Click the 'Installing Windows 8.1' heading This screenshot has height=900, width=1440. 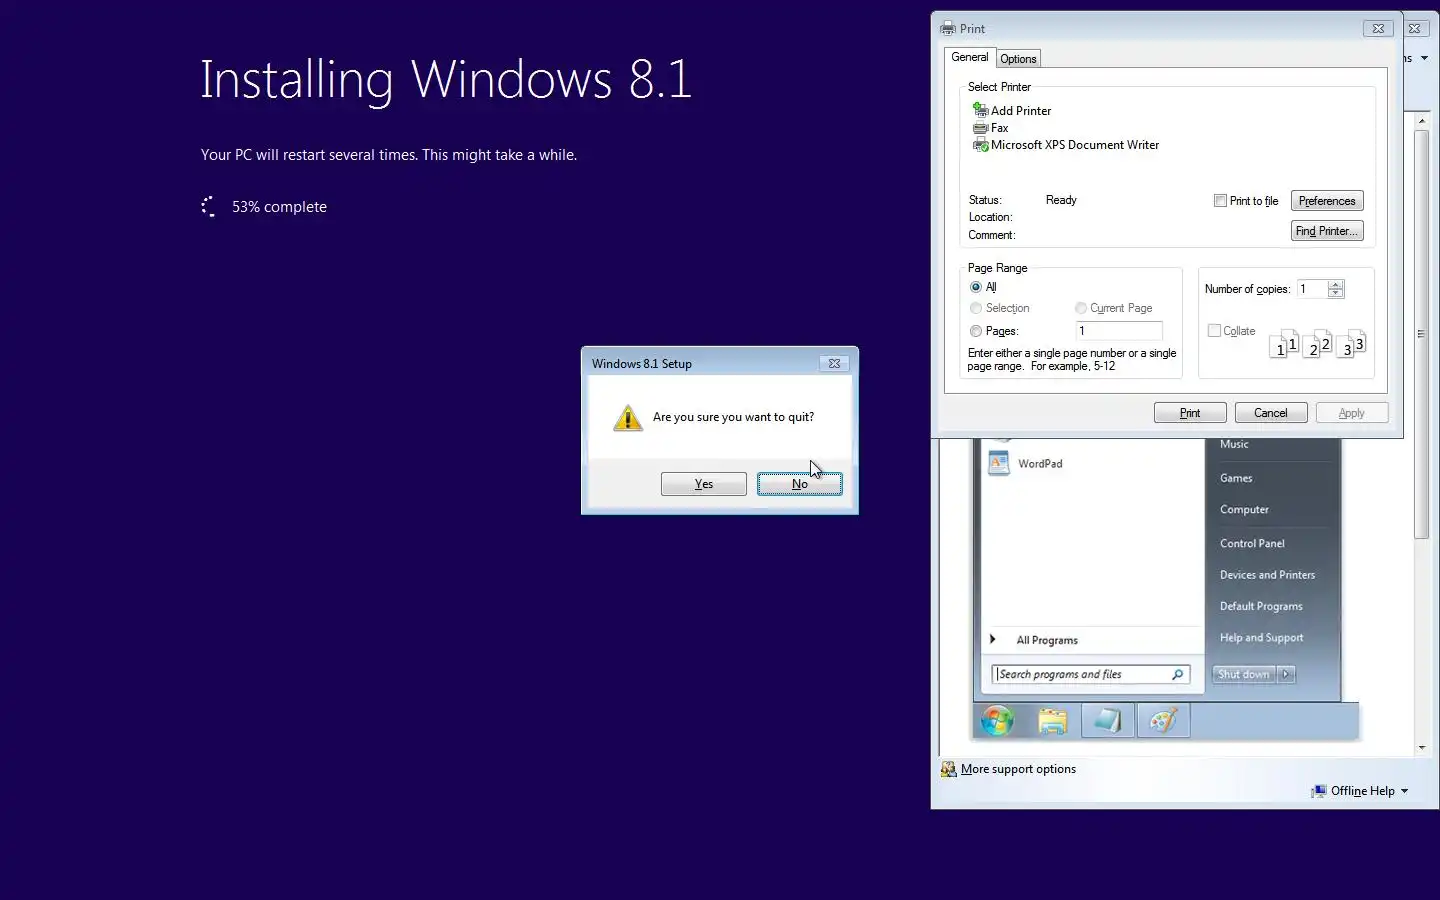[446, 80]
